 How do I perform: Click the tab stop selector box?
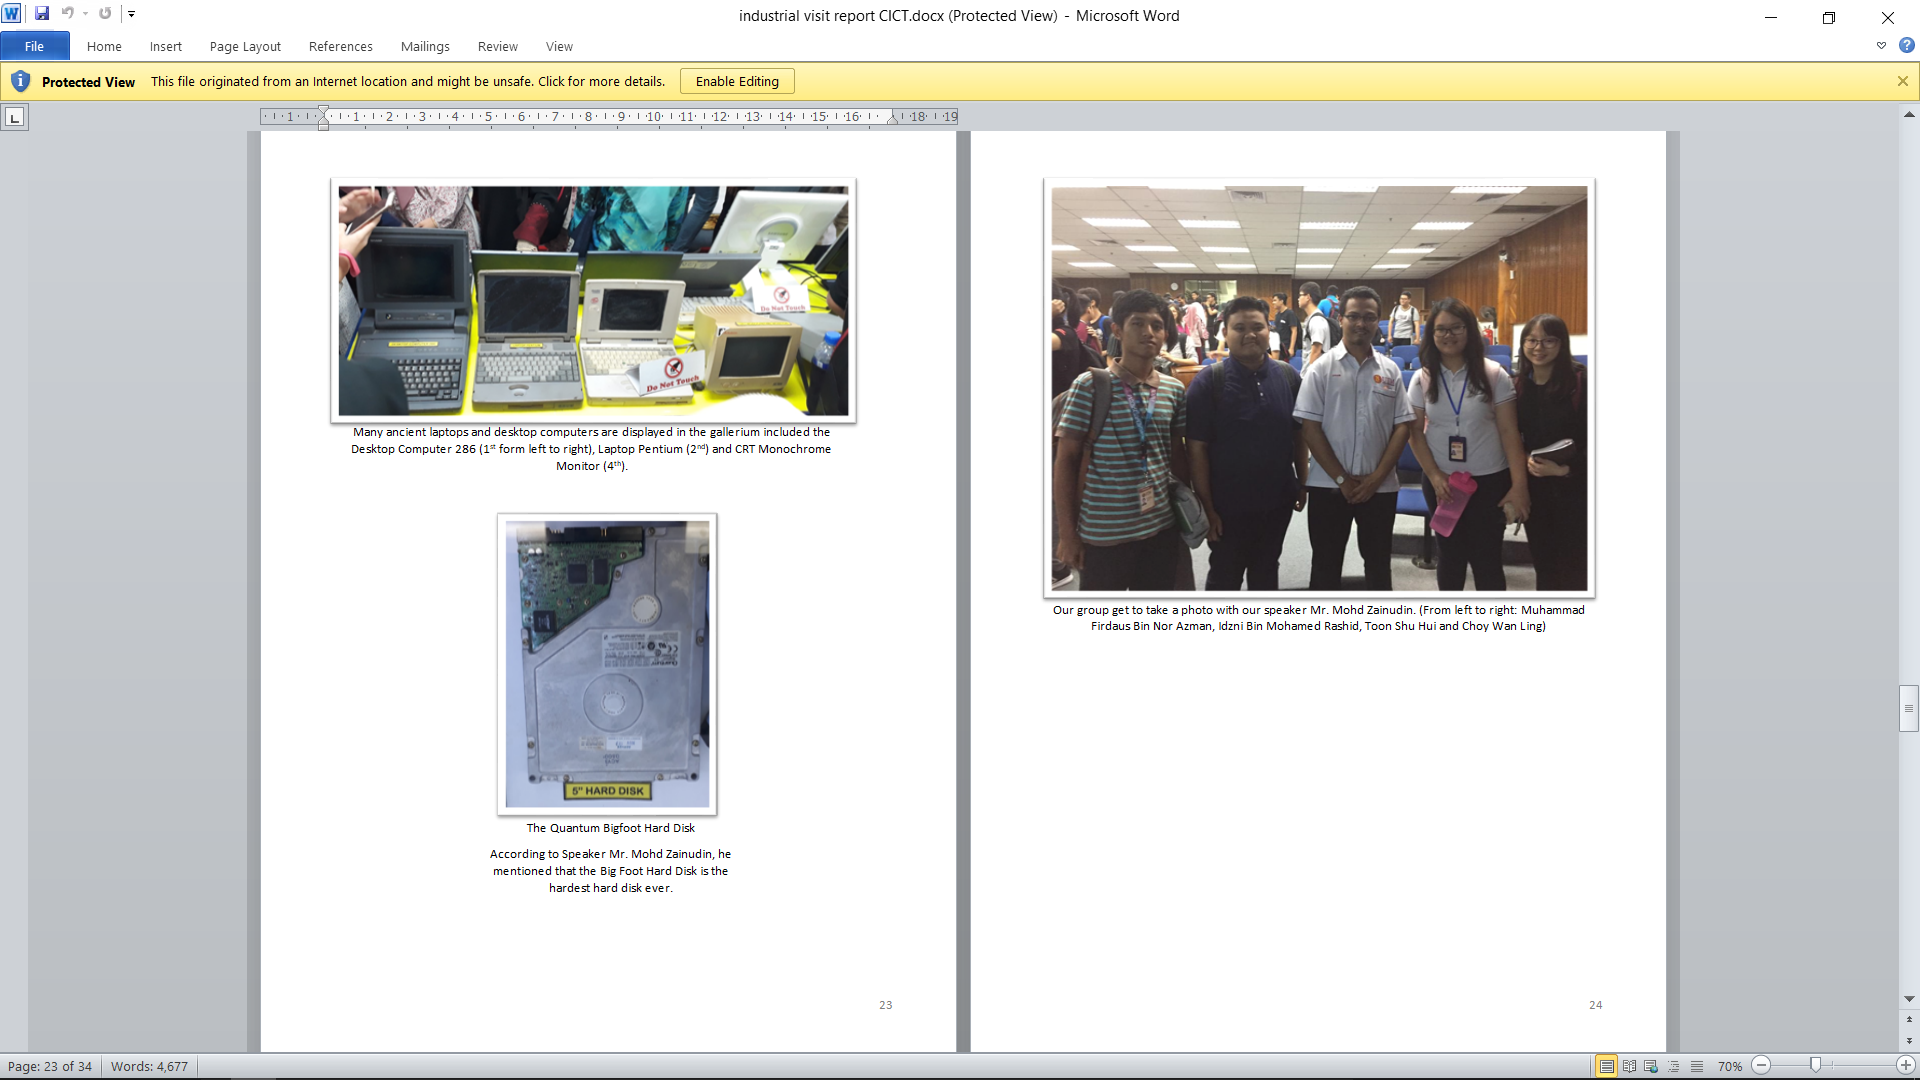(14, 118)
